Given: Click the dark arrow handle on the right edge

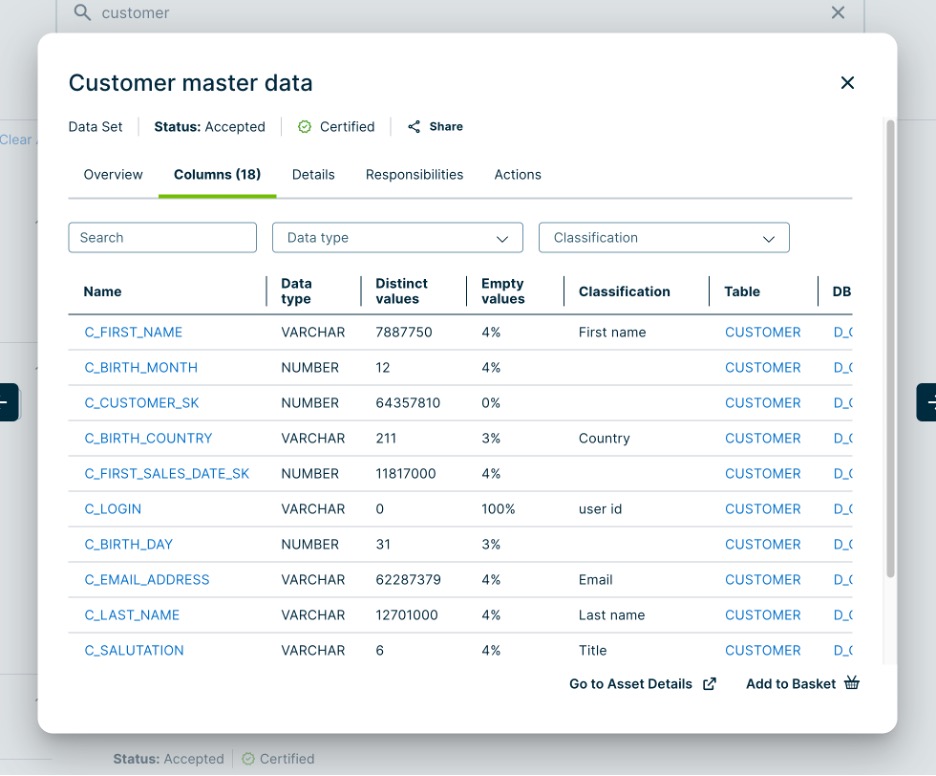Looking at the screenshot, I should tap(930, 402).
